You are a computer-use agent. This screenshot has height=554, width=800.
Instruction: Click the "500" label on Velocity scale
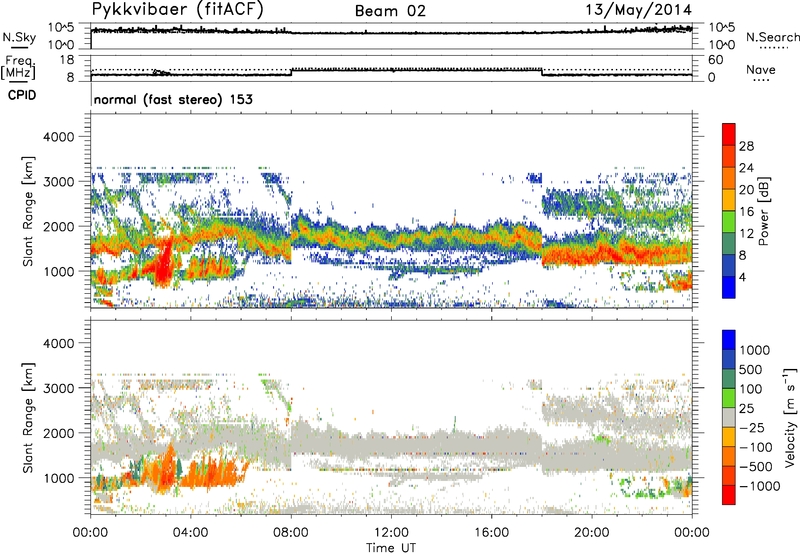point(751,369)
